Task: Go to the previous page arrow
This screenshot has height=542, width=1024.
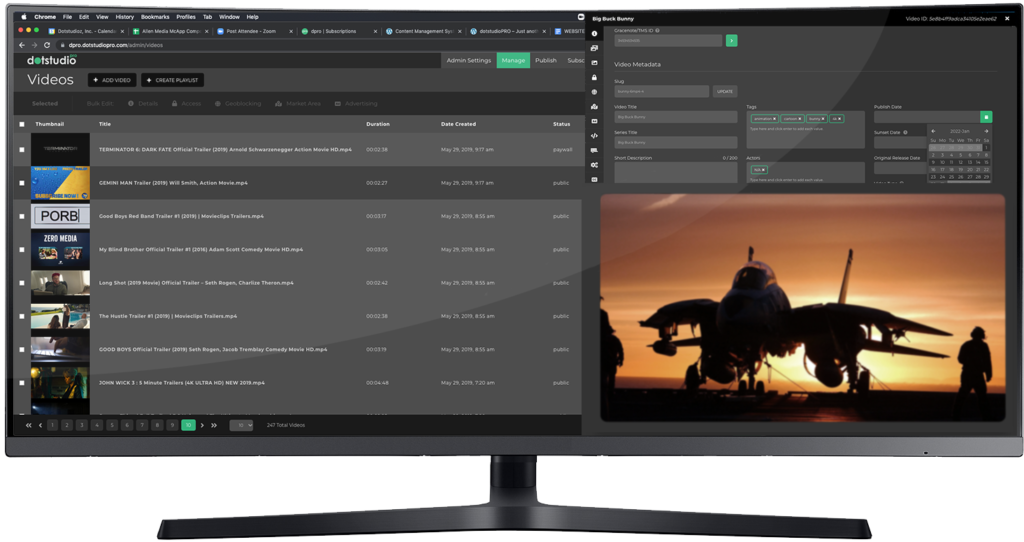Action: 40,425
